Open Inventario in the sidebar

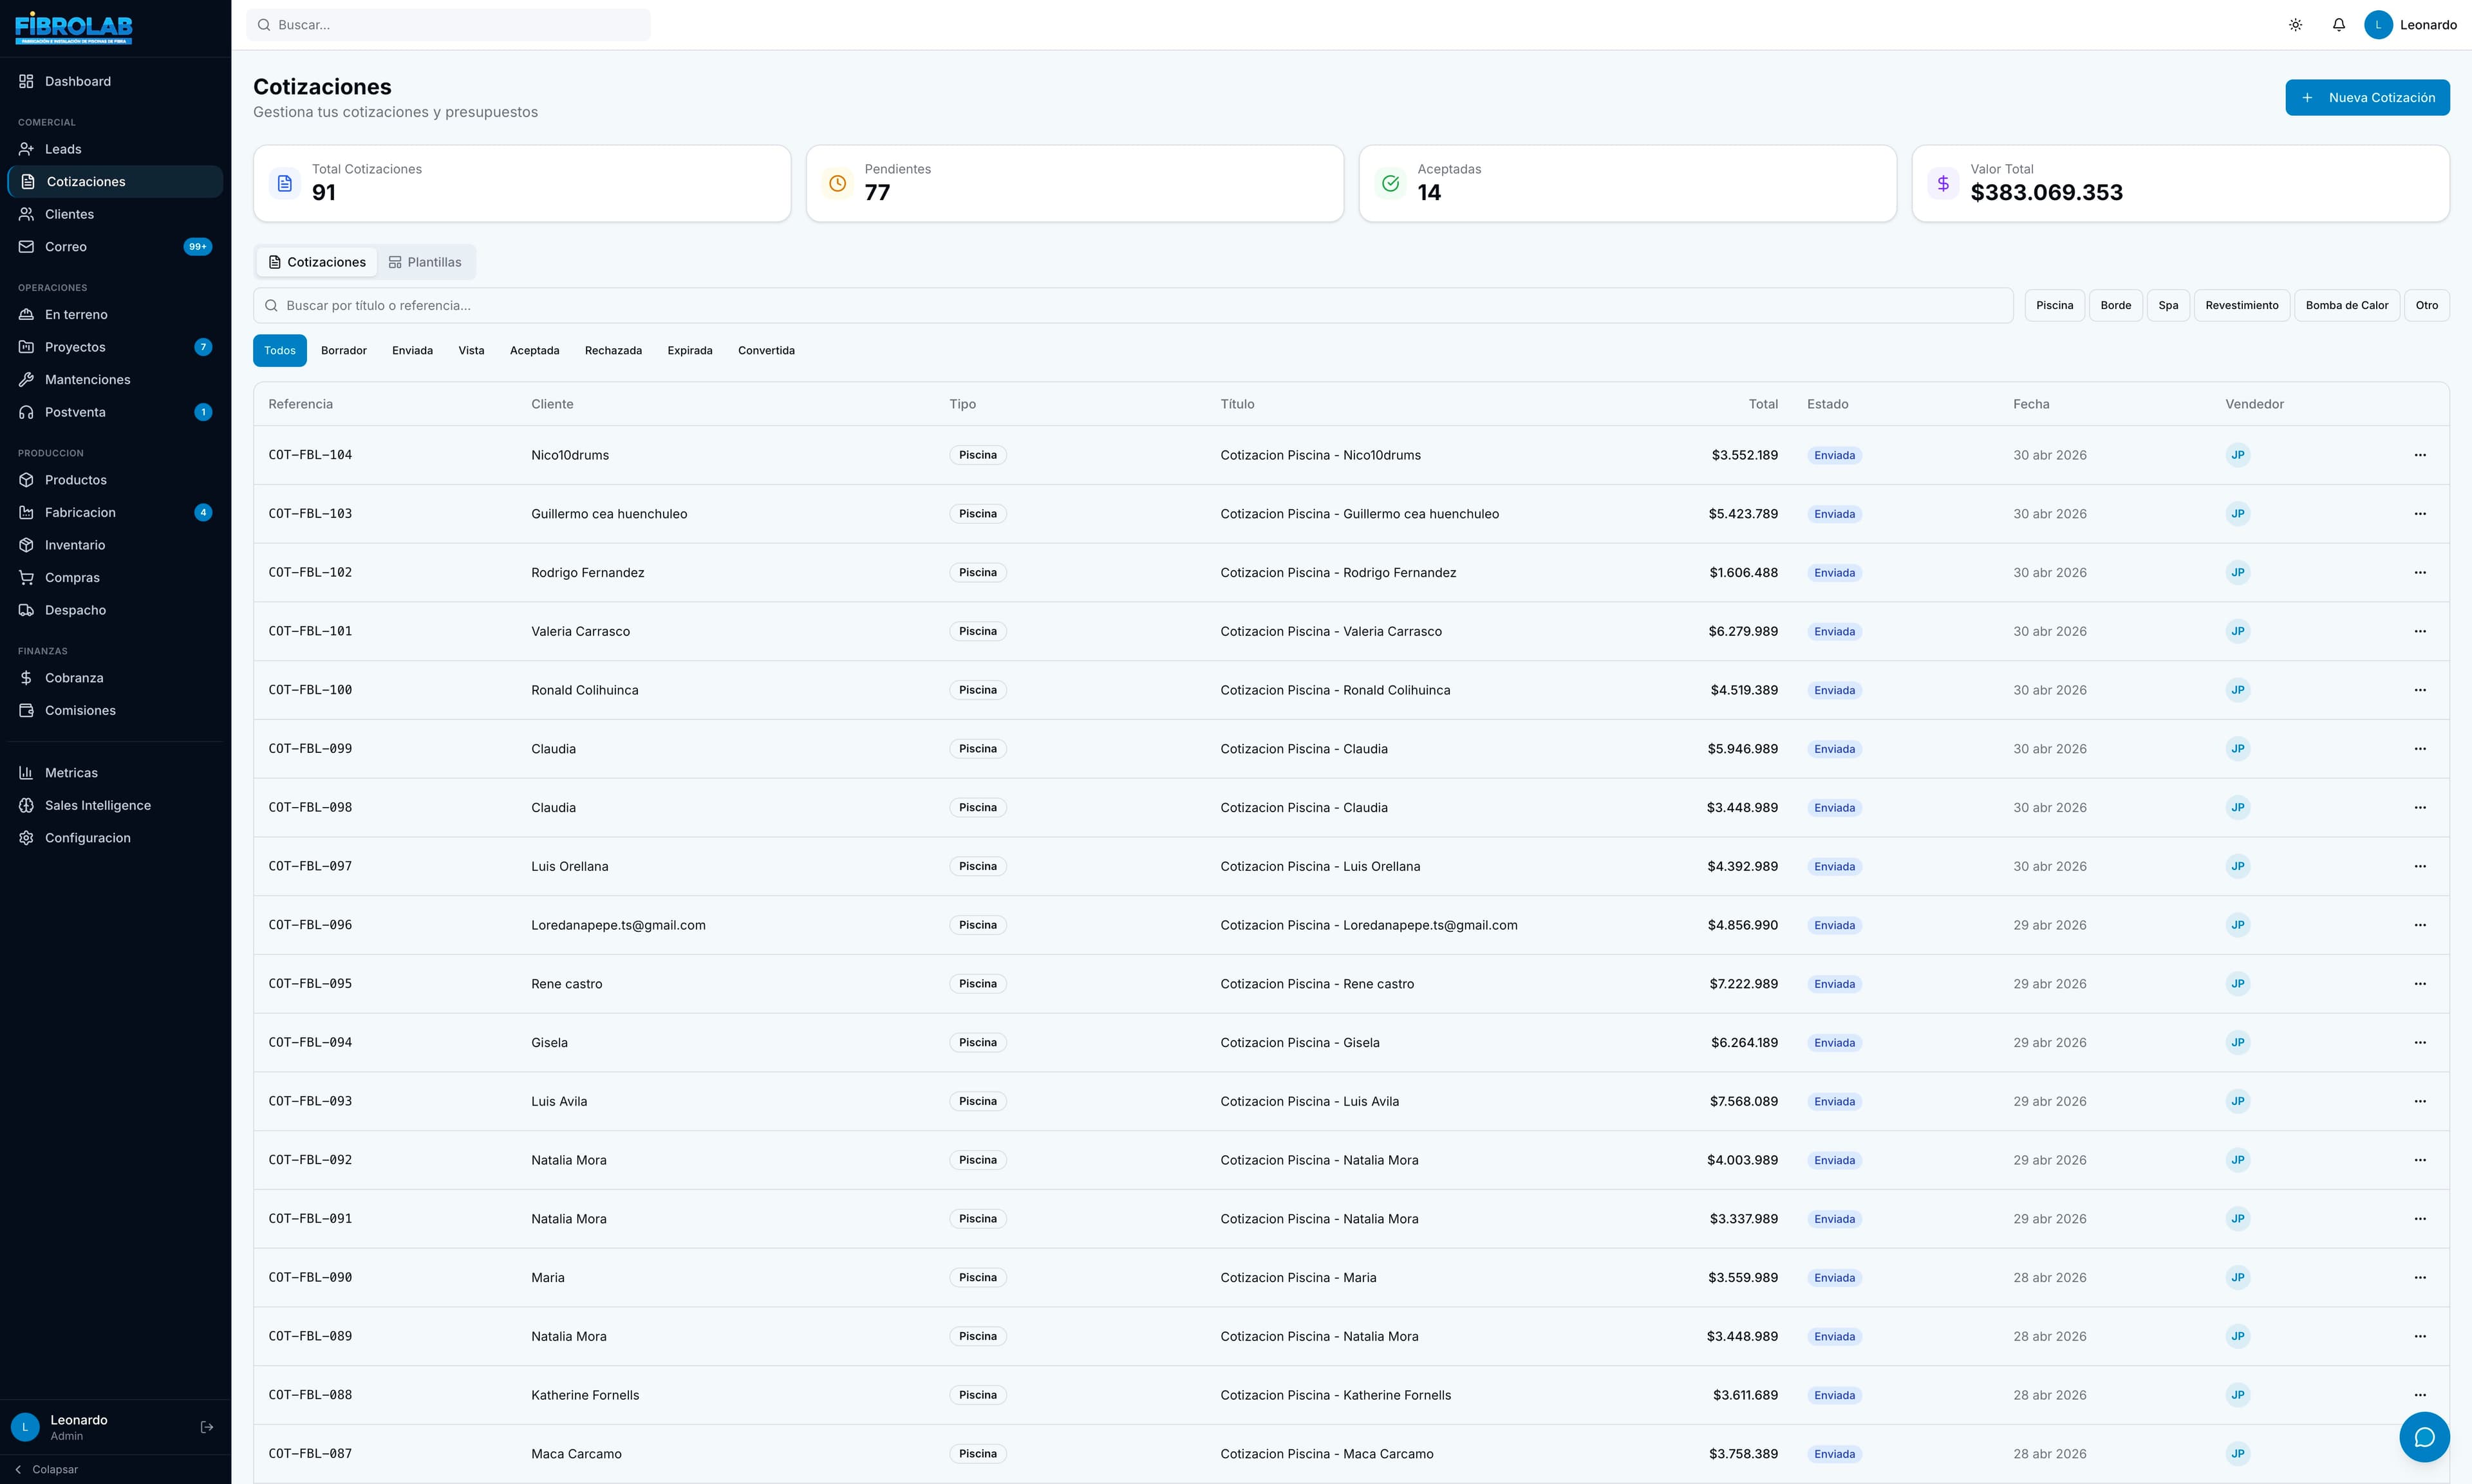[x=115, y=545]
